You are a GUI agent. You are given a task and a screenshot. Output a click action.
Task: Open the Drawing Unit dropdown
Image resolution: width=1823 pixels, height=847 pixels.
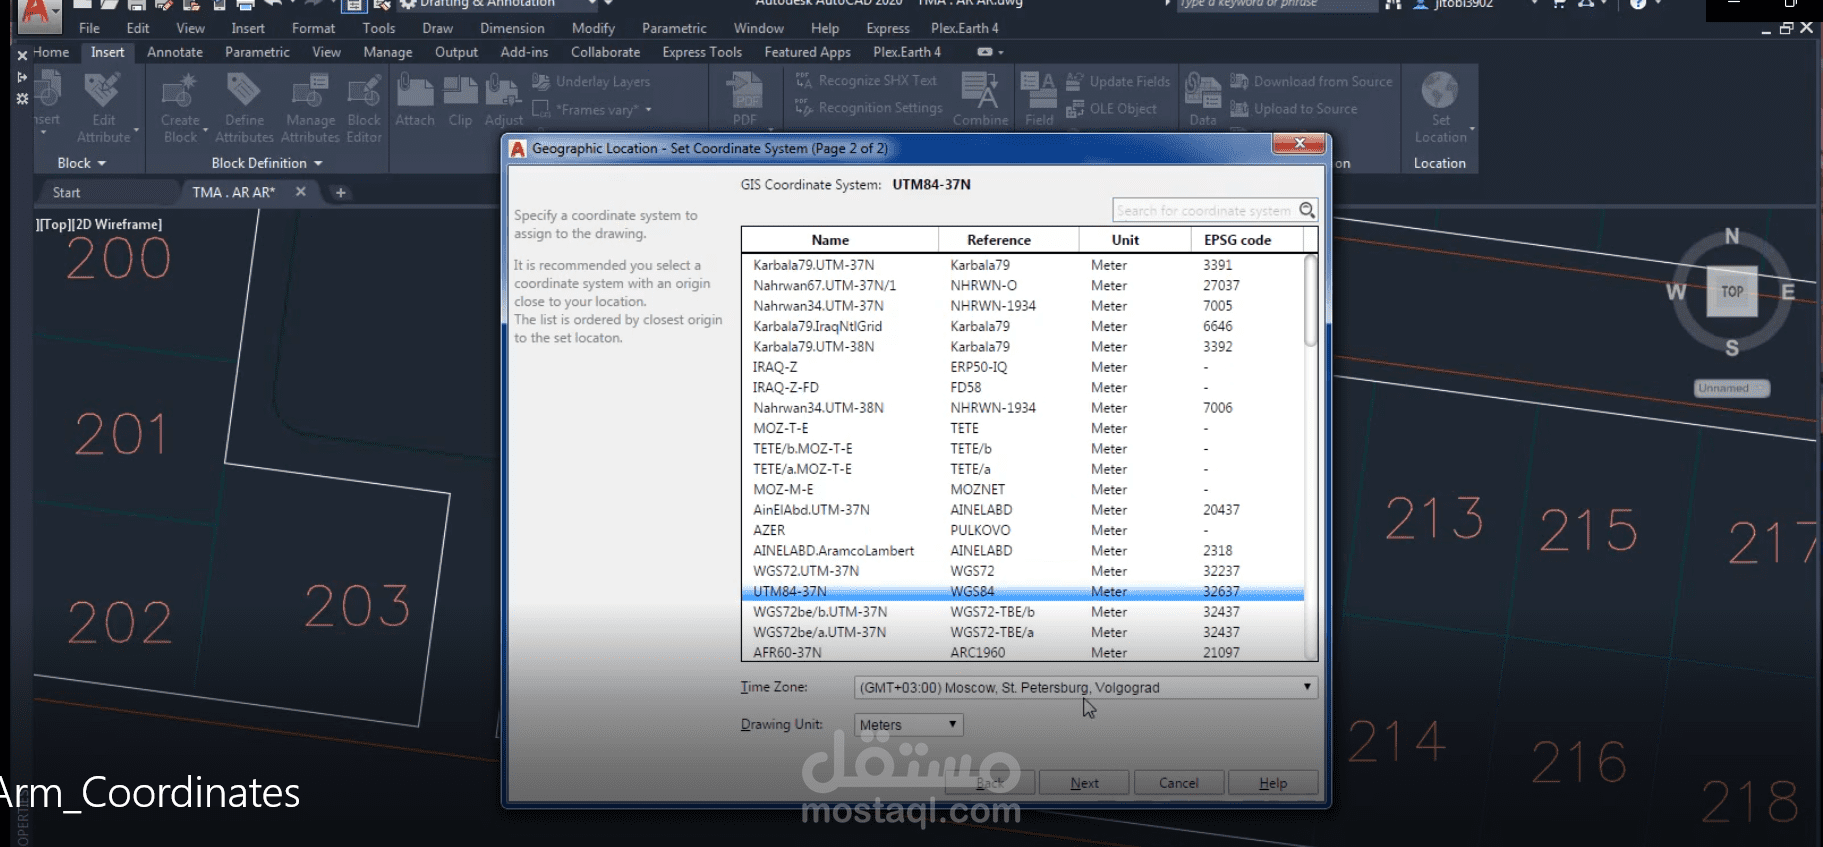(908, 725)
